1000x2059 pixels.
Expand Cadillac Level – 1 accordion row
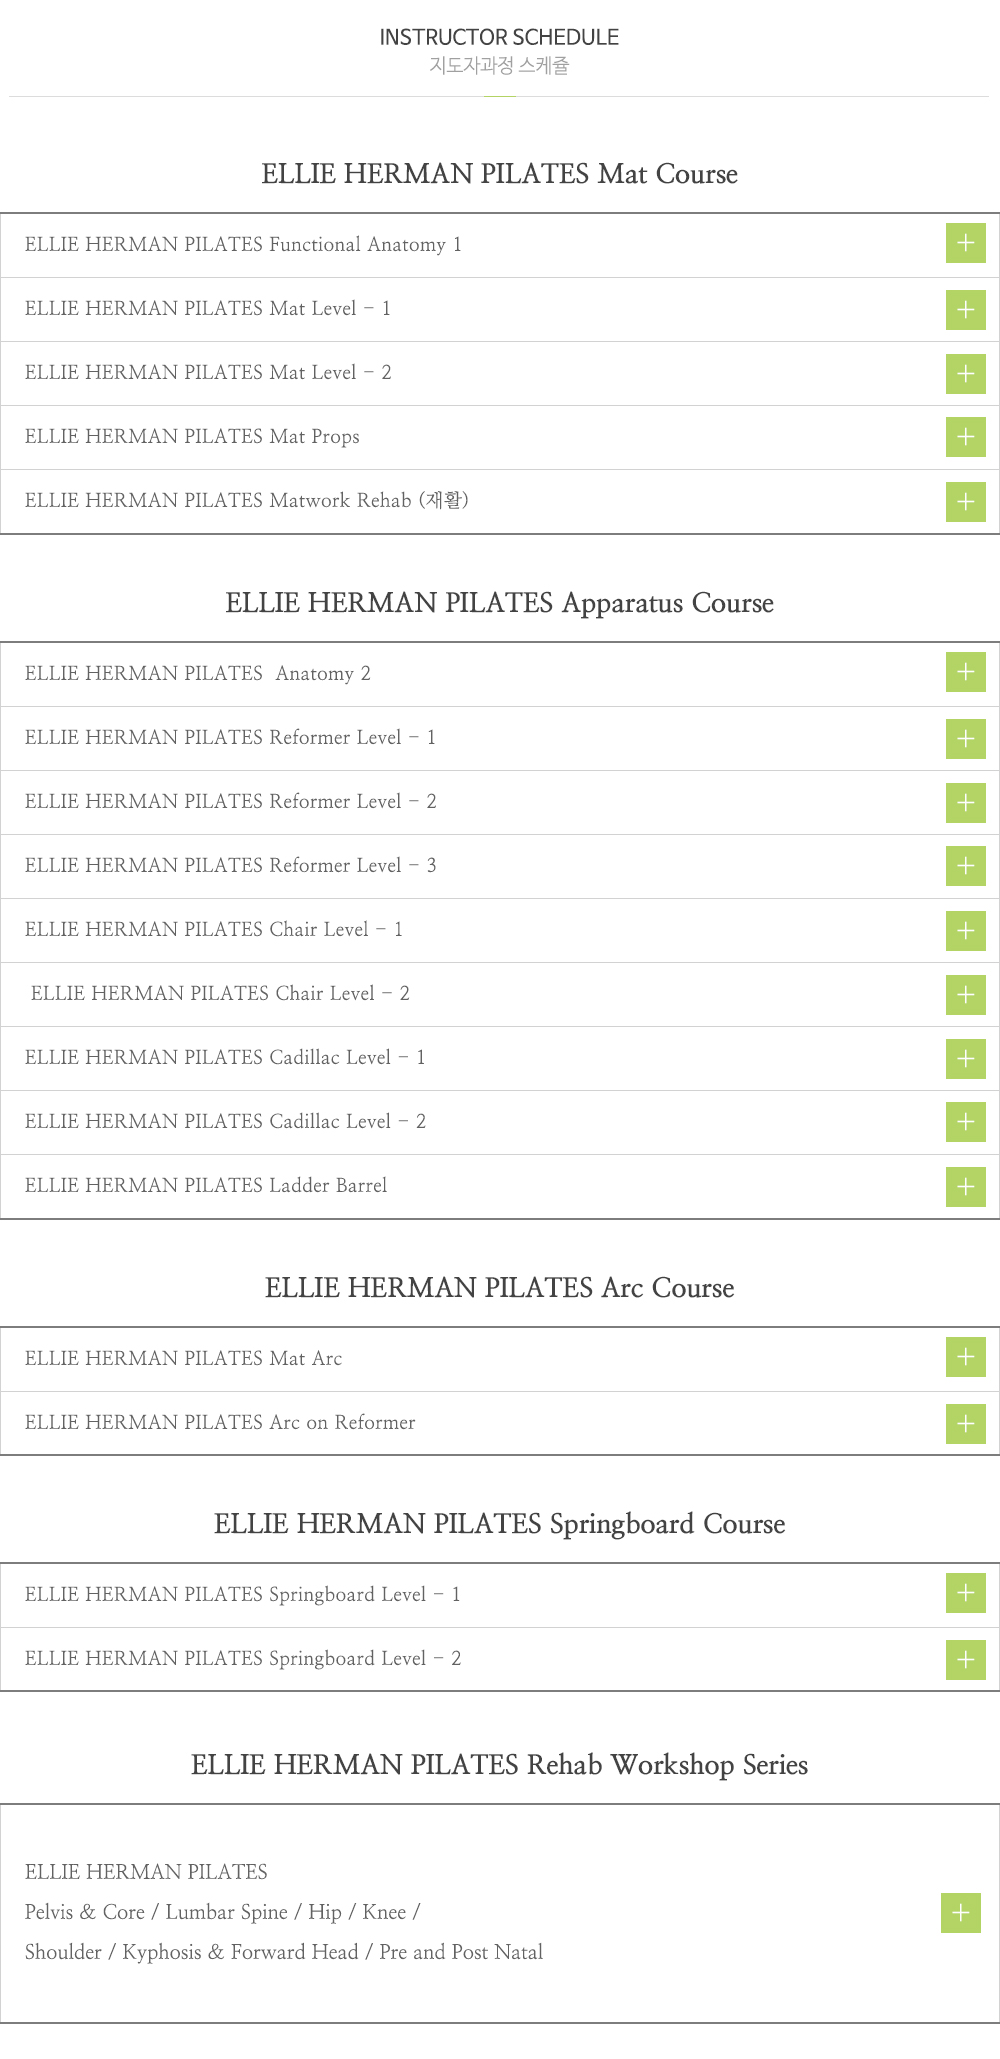pyautogui.click(x=500, y=1058)
